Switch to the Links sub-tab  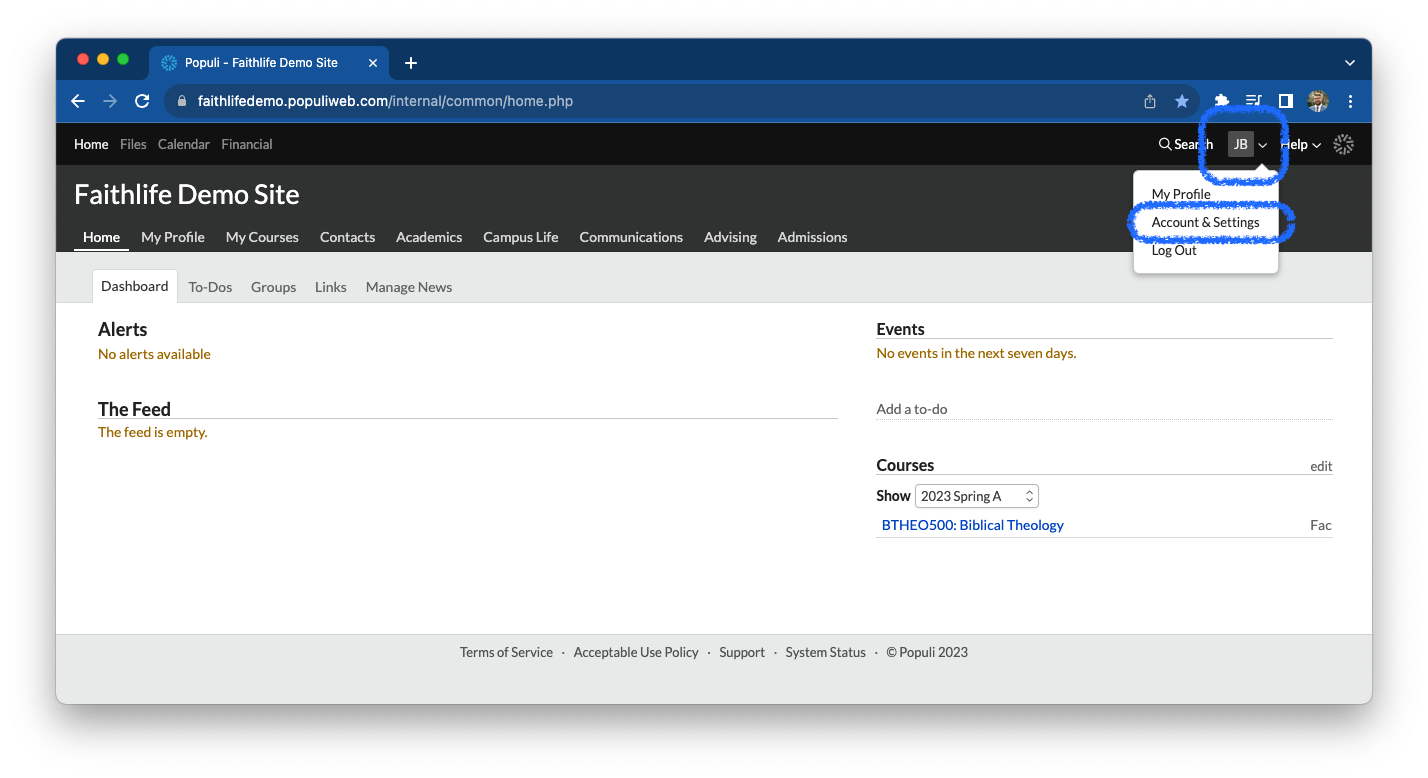click(x=331, y=287)
